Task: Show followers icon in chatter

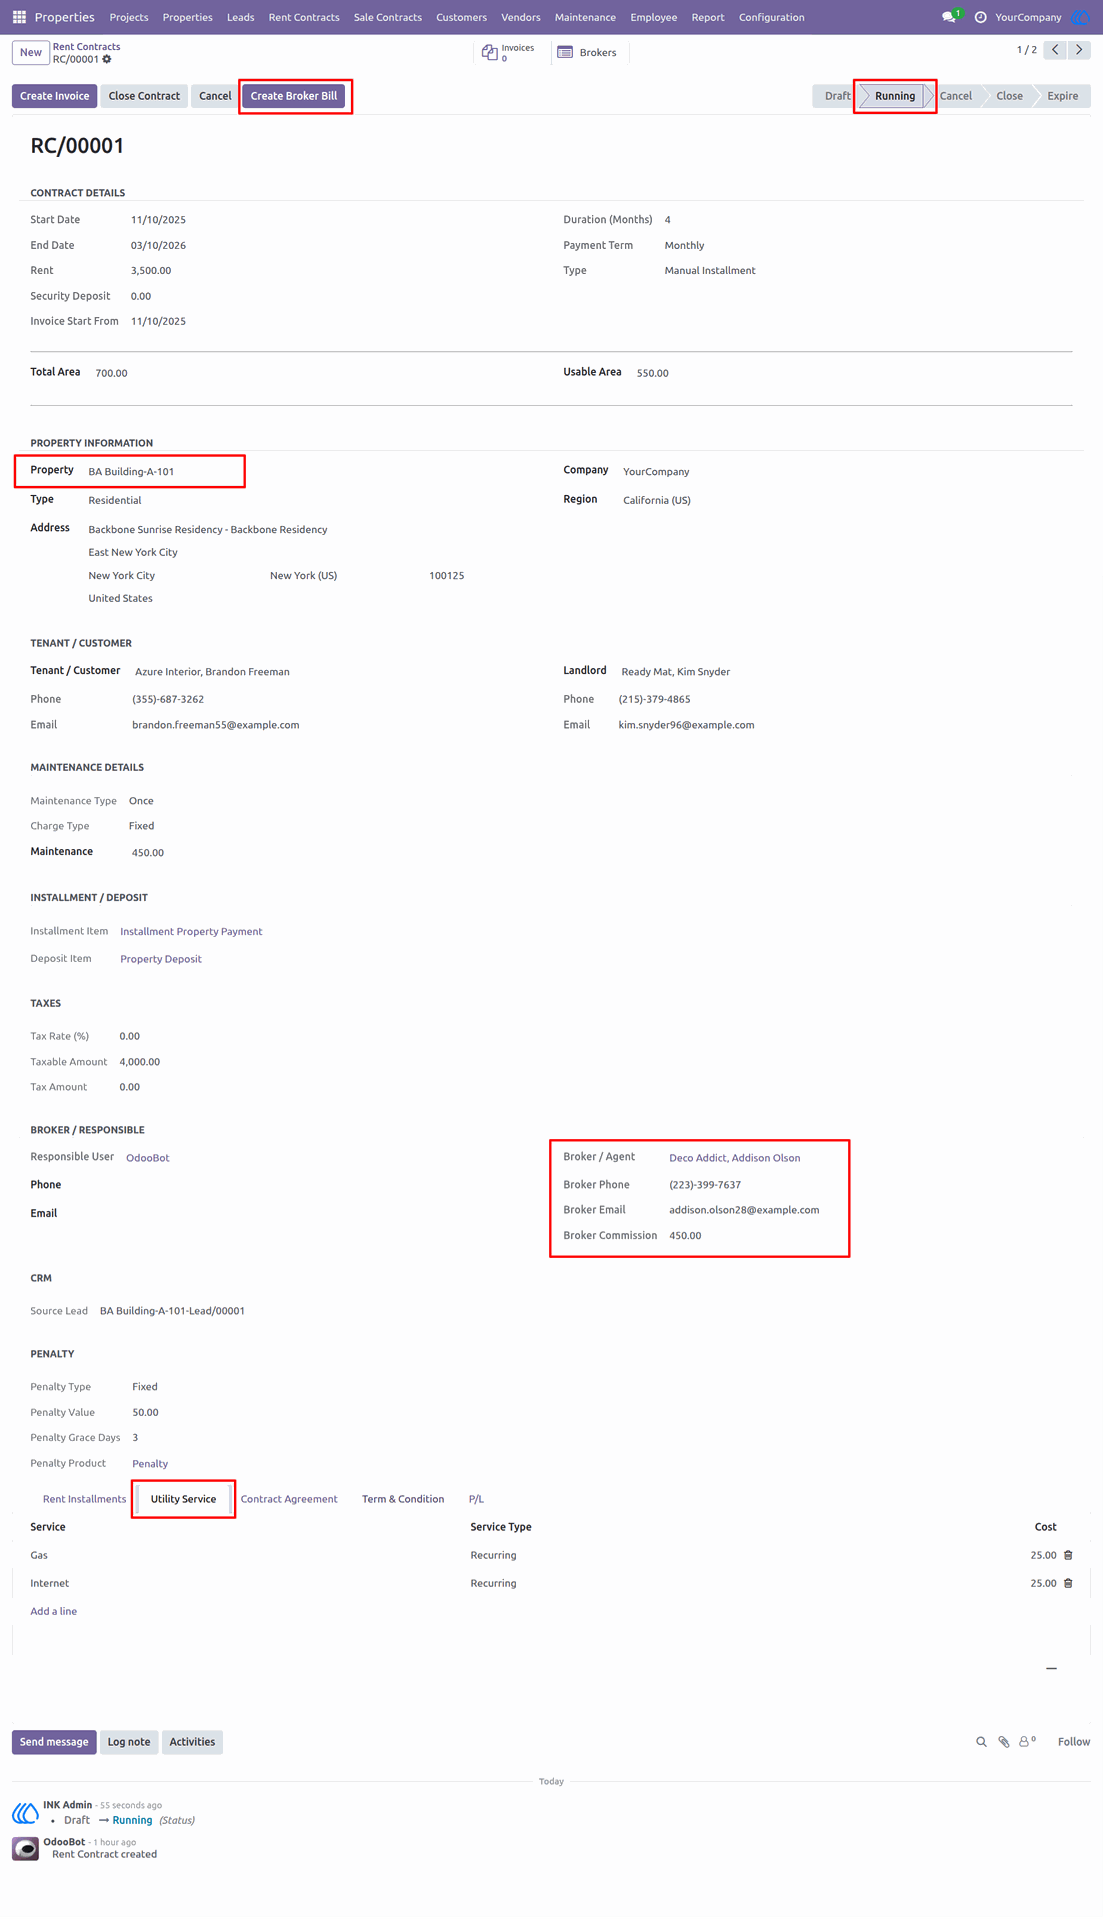Action: [1027, 1741]
